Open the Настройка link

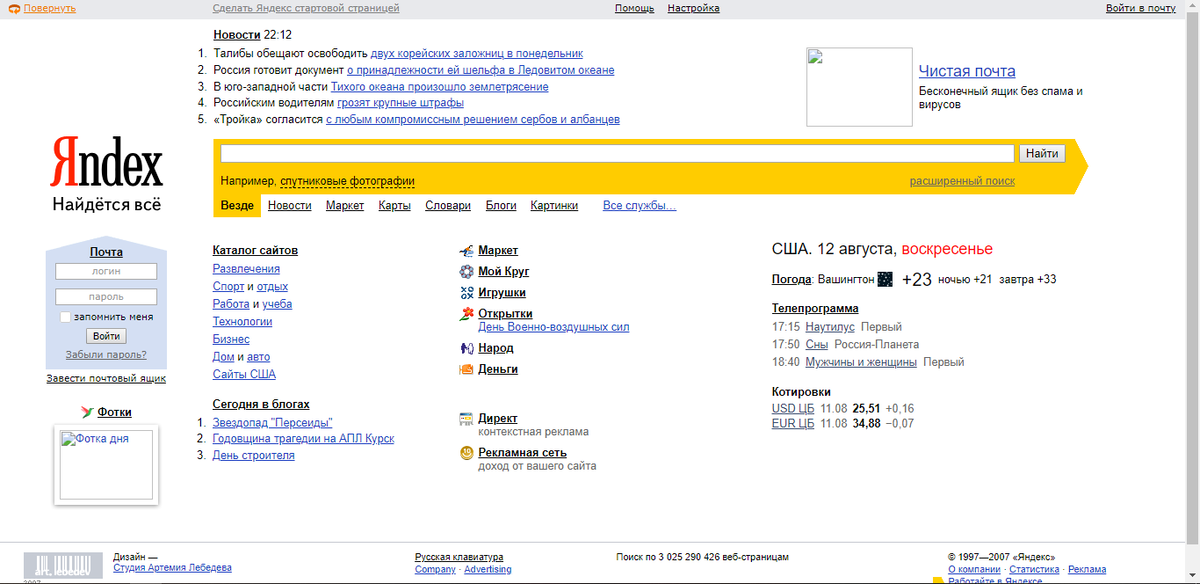pyautogui.click(x=694, y=8)
